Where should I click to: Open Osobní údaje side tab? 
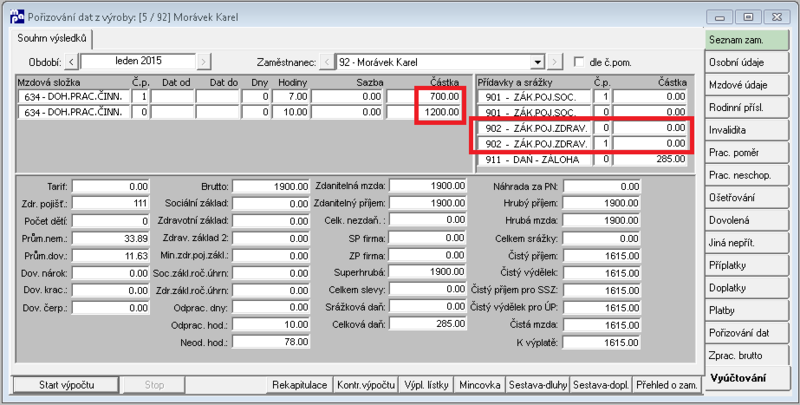(x=746, y=62)
